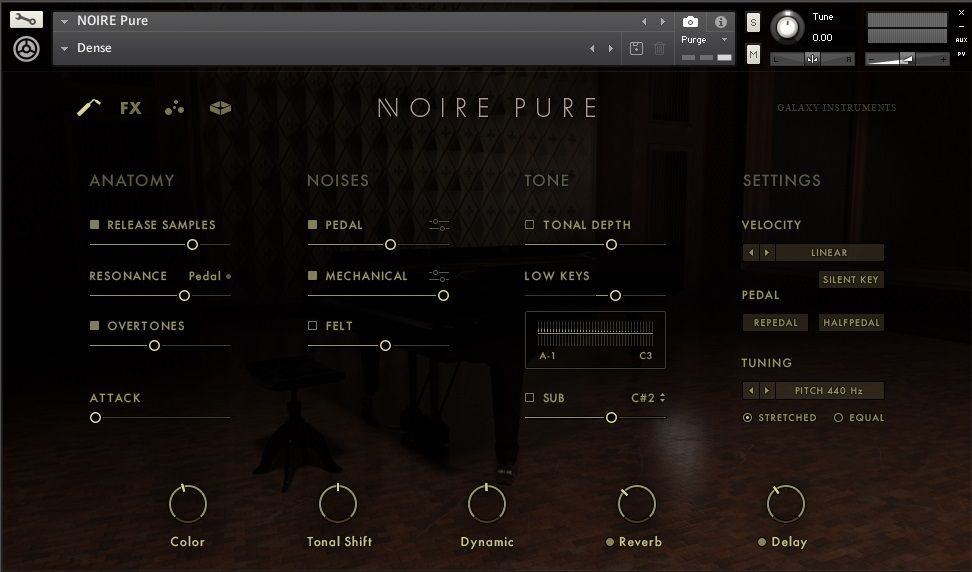Open the wrench instrument edit mode

(26, 20)
